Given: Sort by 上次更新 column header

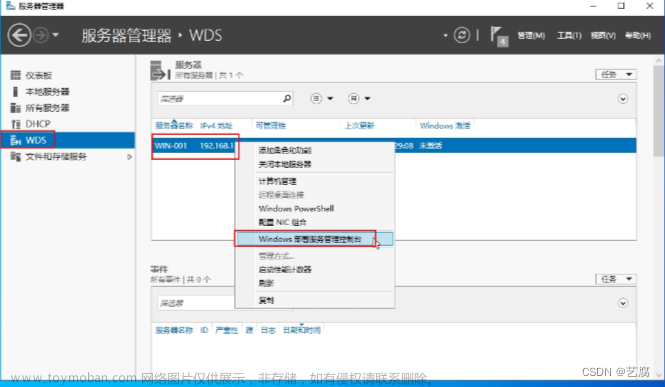Looking at the screenshot, I should pyautogui.click(x=359, y=125).
